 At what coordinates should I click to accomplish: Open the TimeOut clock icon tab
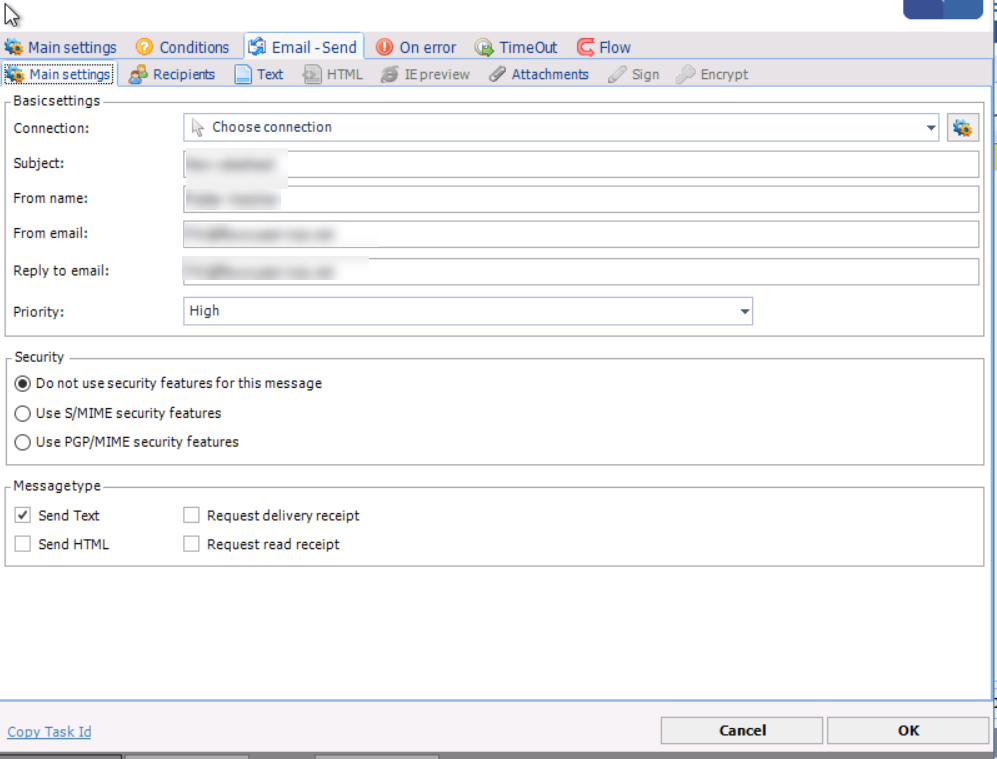(484, 48)
